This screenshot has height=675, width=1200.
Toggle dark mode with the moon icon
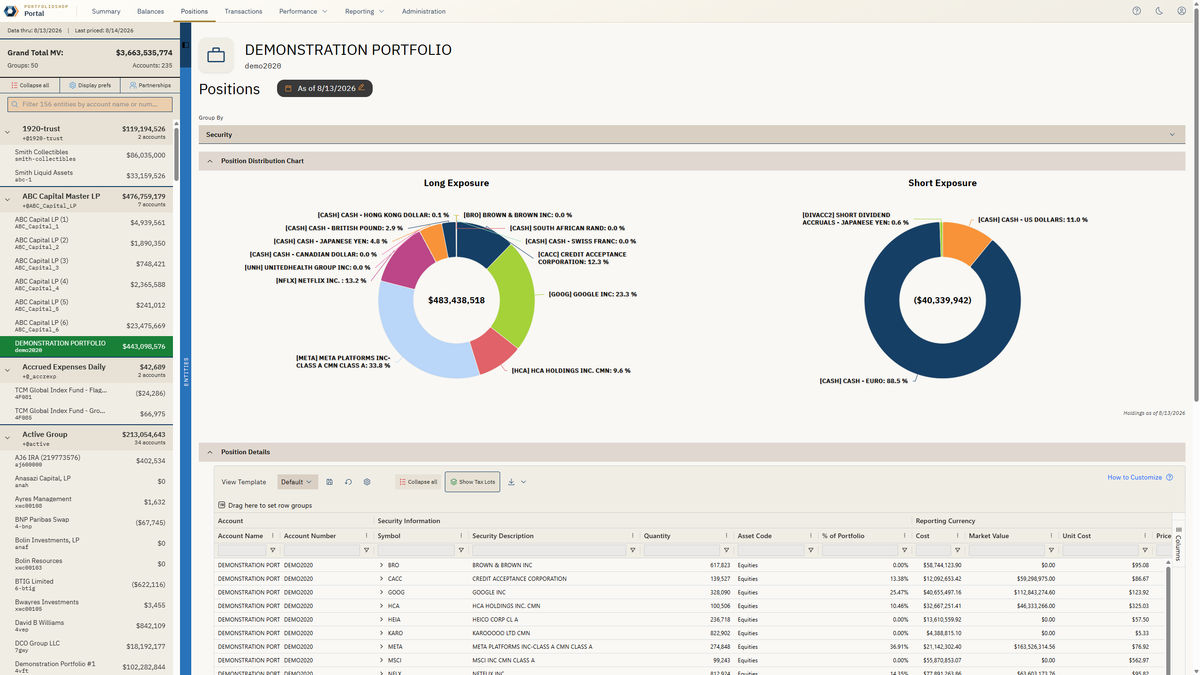click(1159, 11)
